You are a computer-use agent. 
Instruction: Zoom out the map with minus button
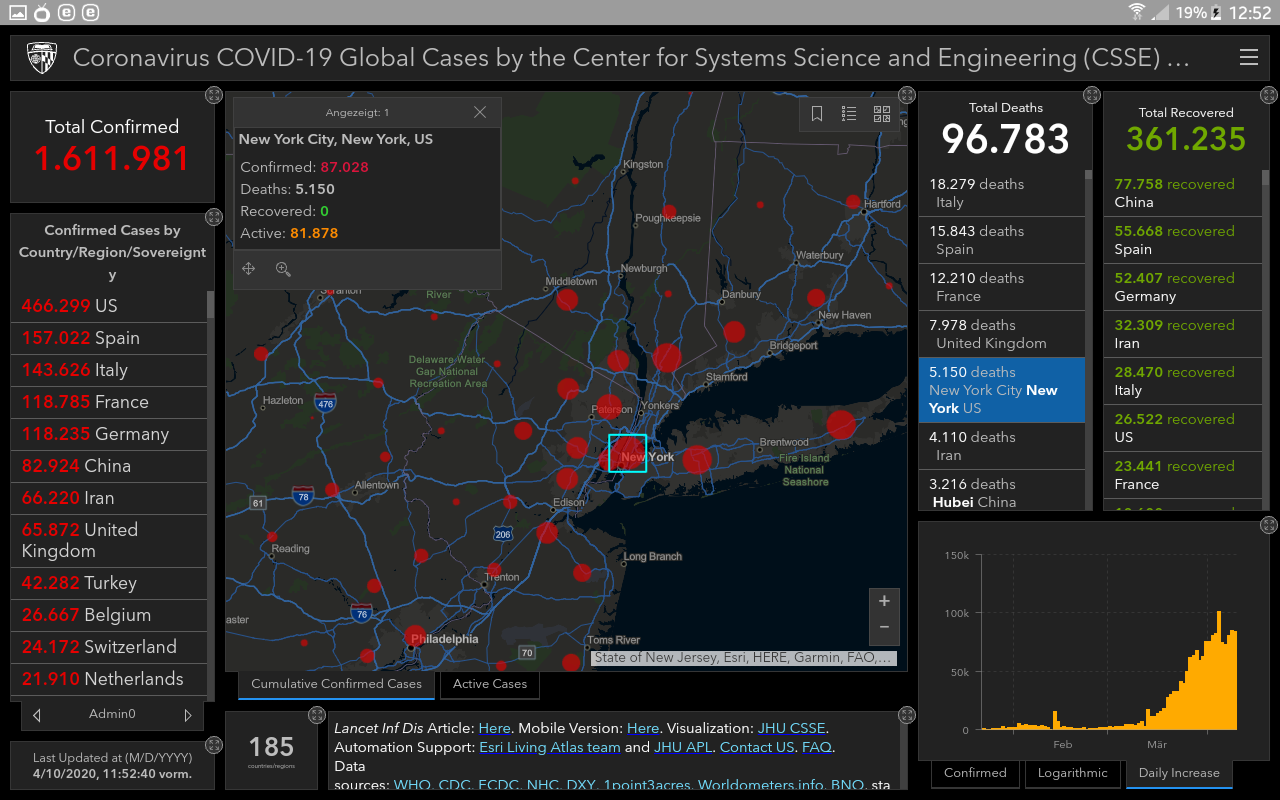click(x=884, y=628)
